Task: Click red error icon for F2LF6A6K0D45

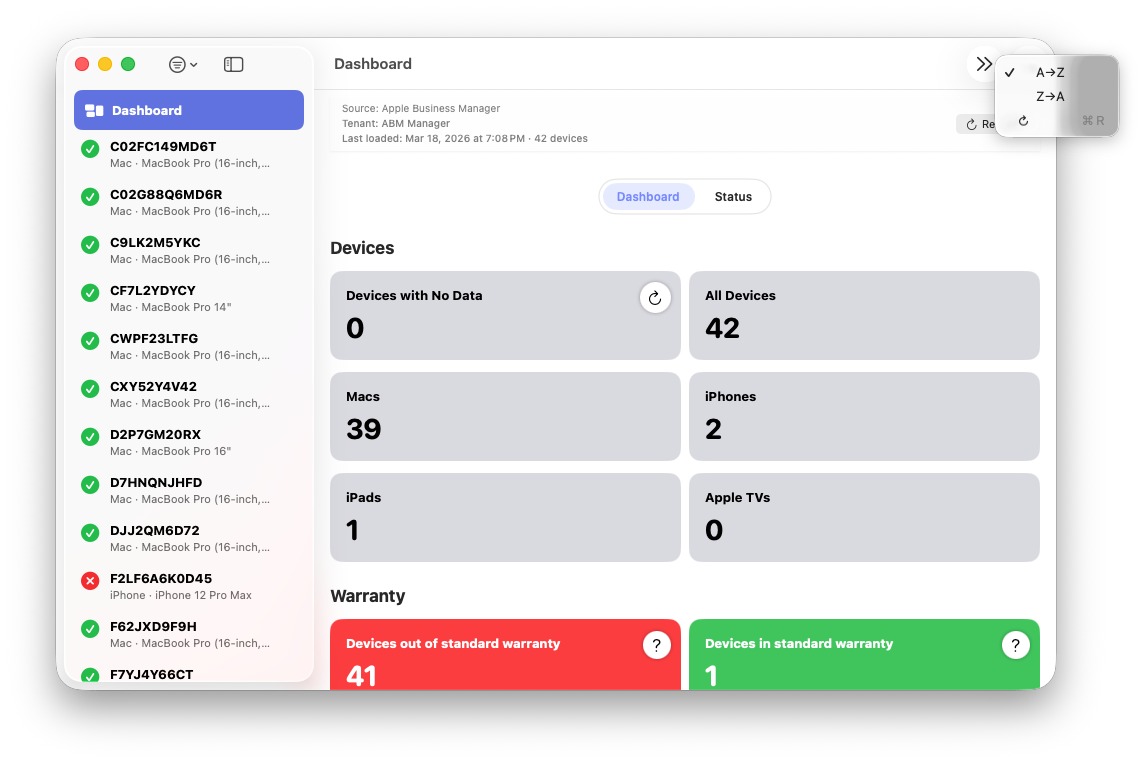Action: click(90, 580)
